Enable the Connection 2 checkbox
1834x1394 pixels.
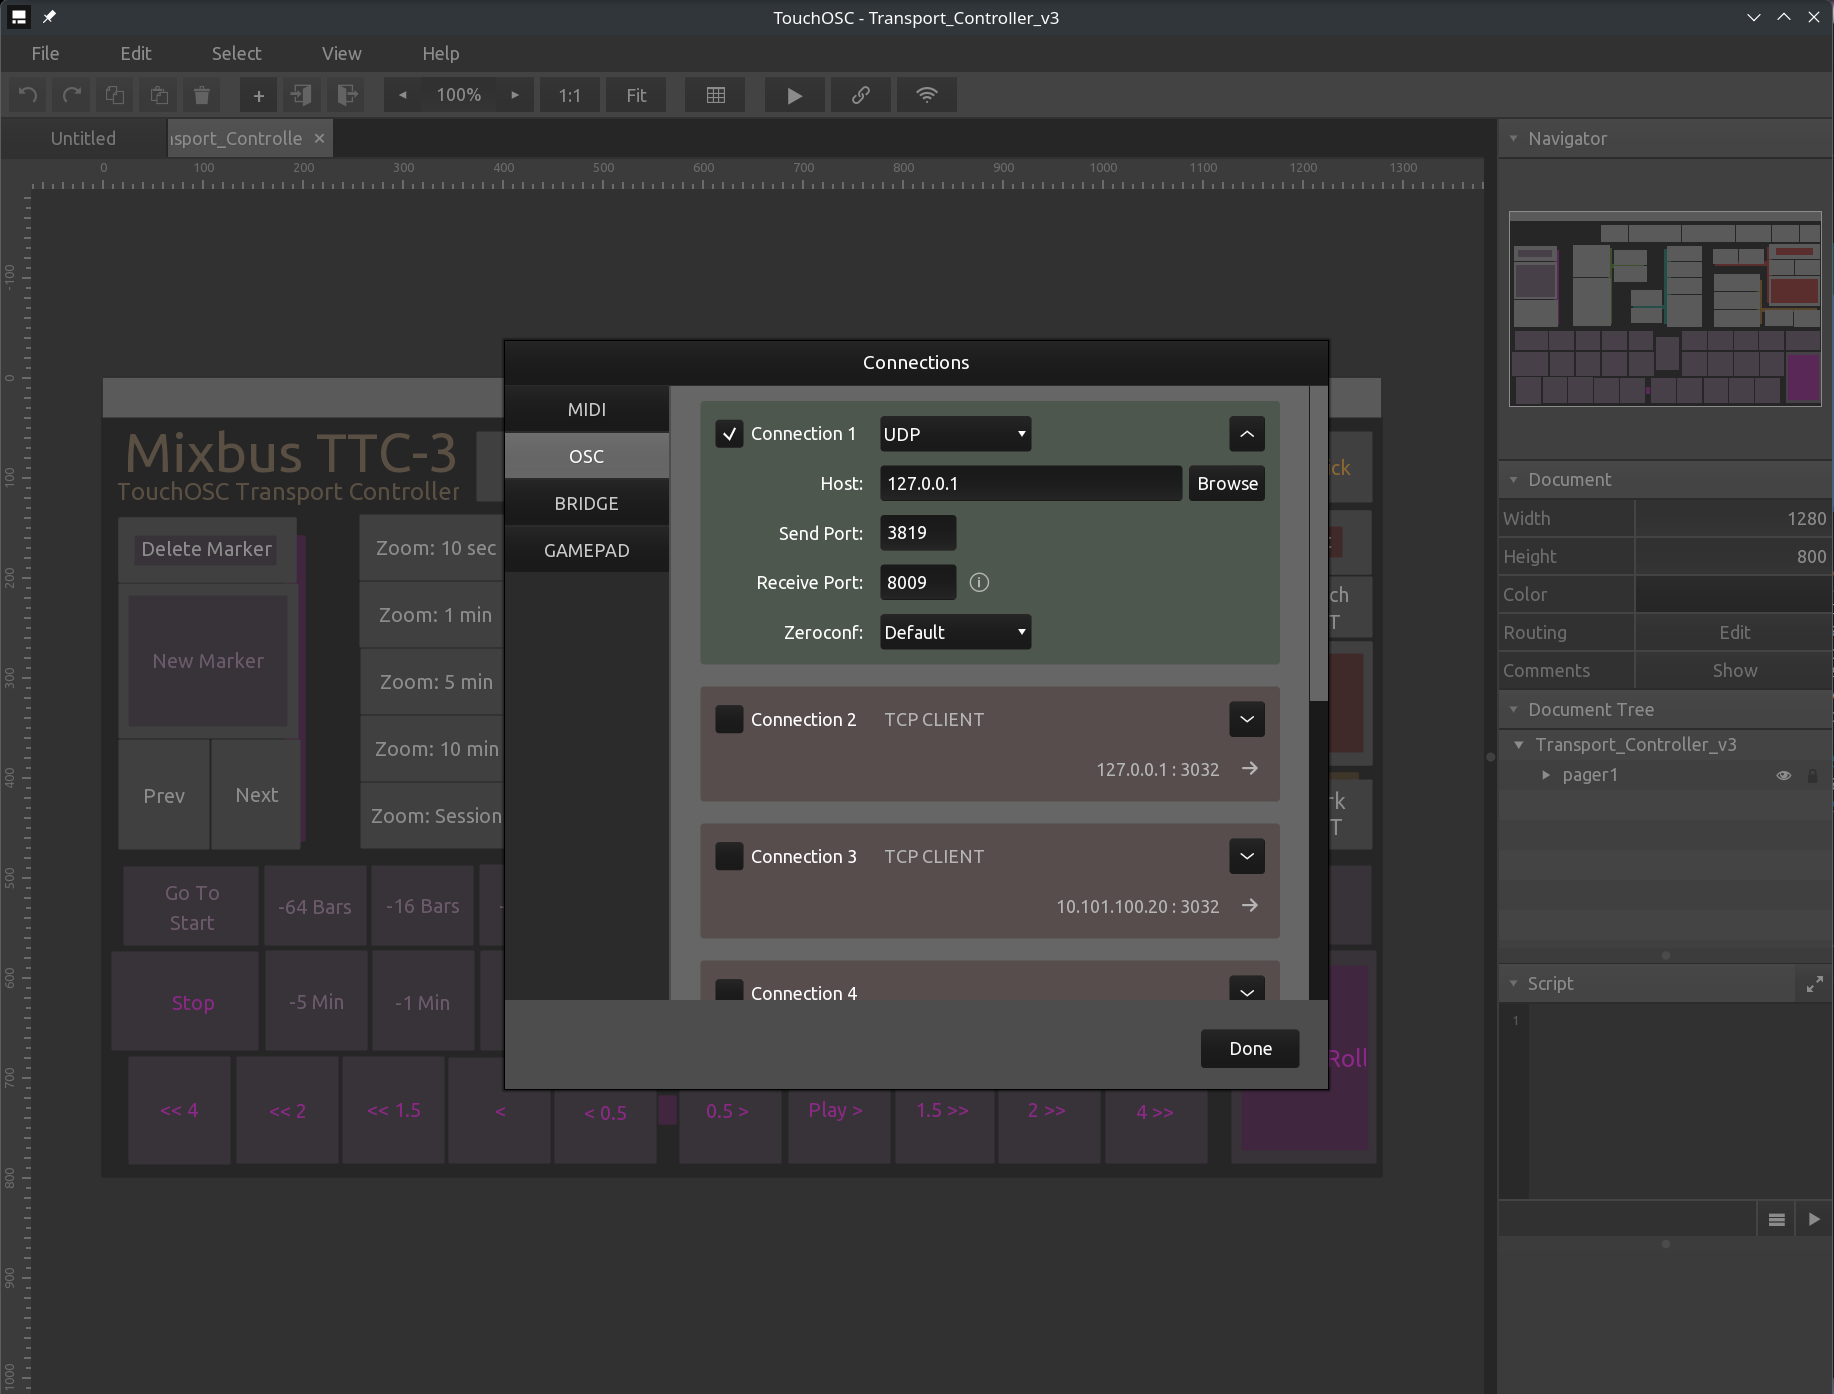[x=729, y=719]
